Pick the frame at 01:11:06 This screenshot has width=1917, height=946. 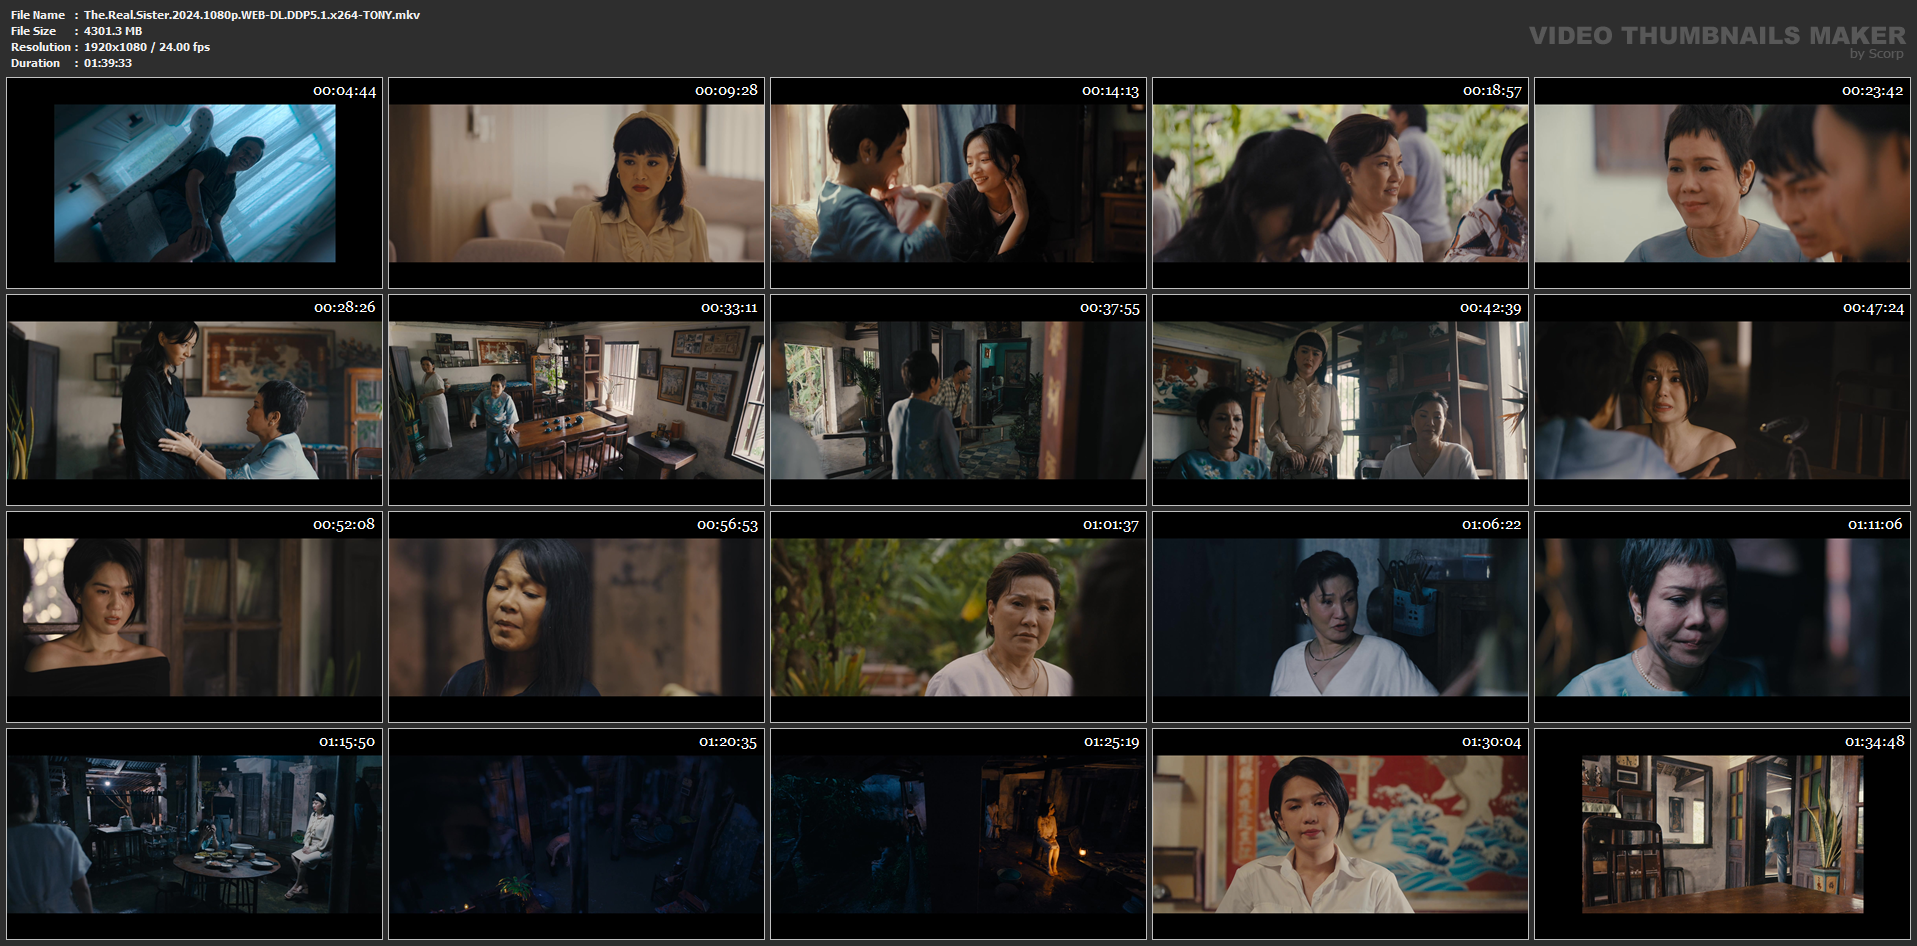[1722, 617]
